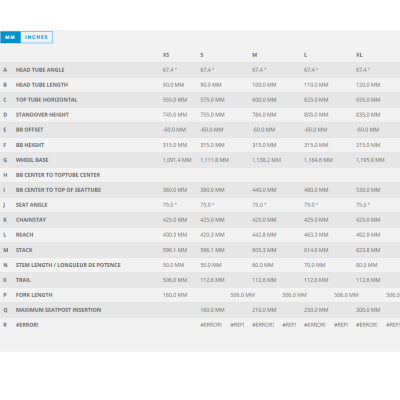This screenshot has width=400, height=400.
Task: Click the WHEEL BASE row label
Action: 32,160
